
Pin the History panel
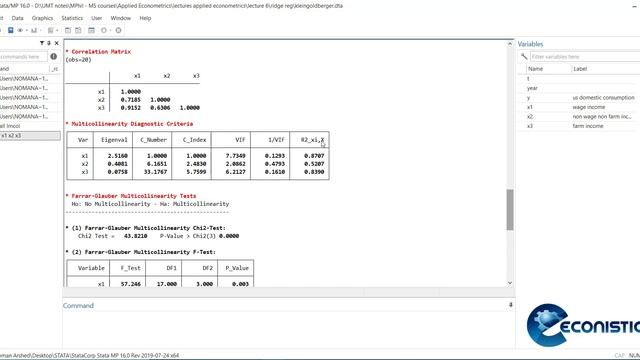coord(49,43)
